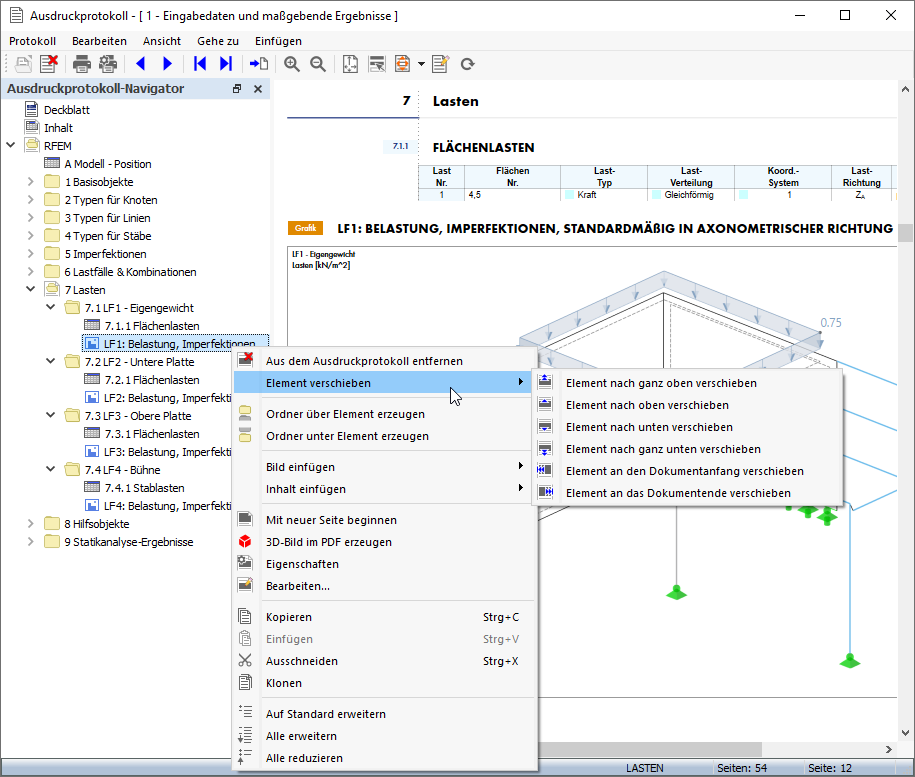Click the zoom out magnifier icon
The width and height of the screenshot is (915, 777).
pyautogui.click(x=318, y=64)
